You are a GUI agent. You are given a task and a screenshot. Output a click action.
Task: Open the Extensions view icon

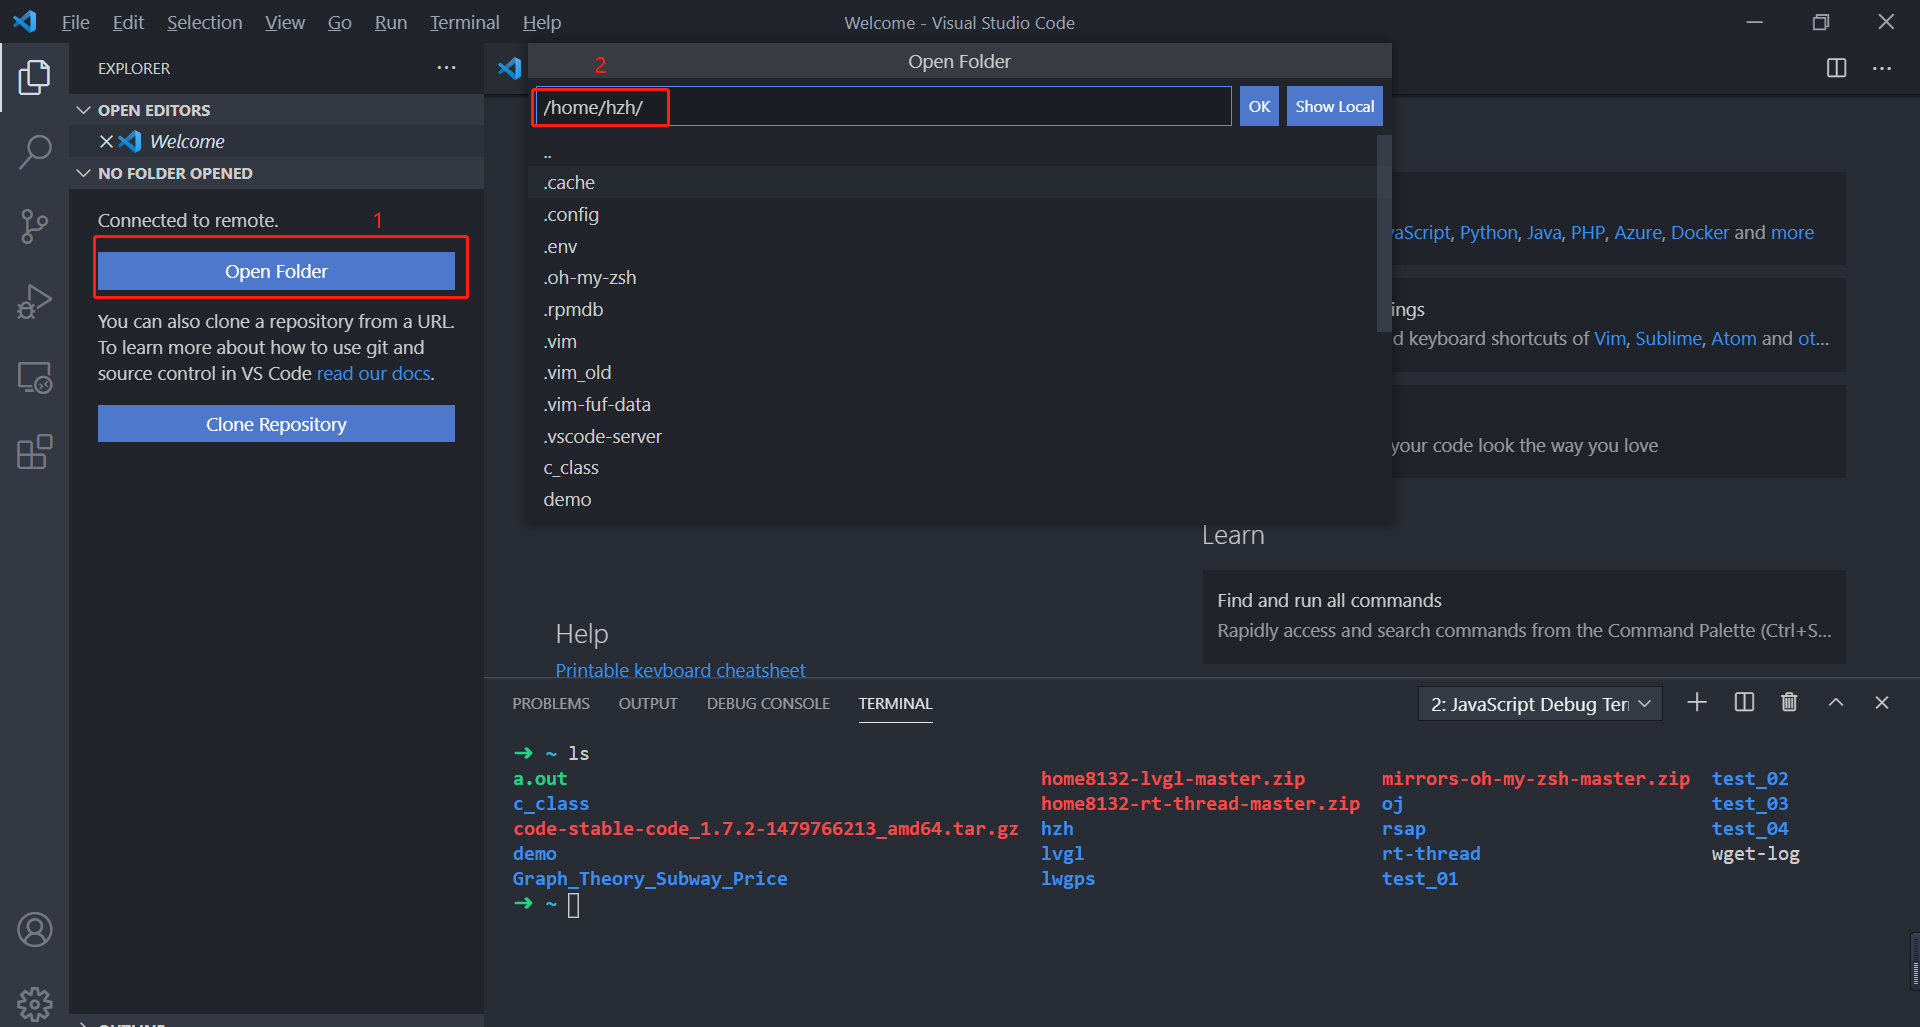pyautogui.click(x=34, y=452)
